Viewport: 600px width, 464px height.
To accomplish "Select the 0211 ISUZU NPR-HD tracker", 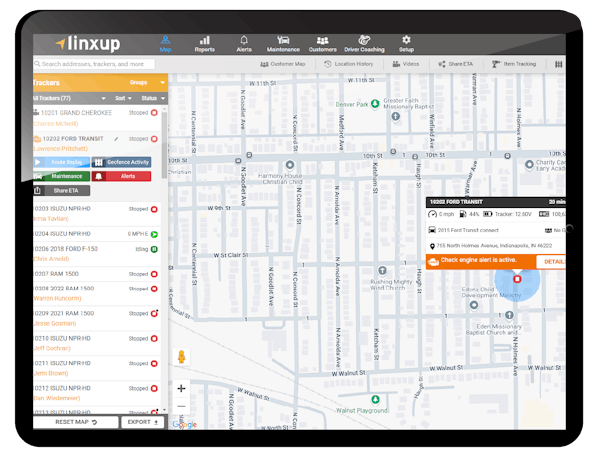I will 97,368.
